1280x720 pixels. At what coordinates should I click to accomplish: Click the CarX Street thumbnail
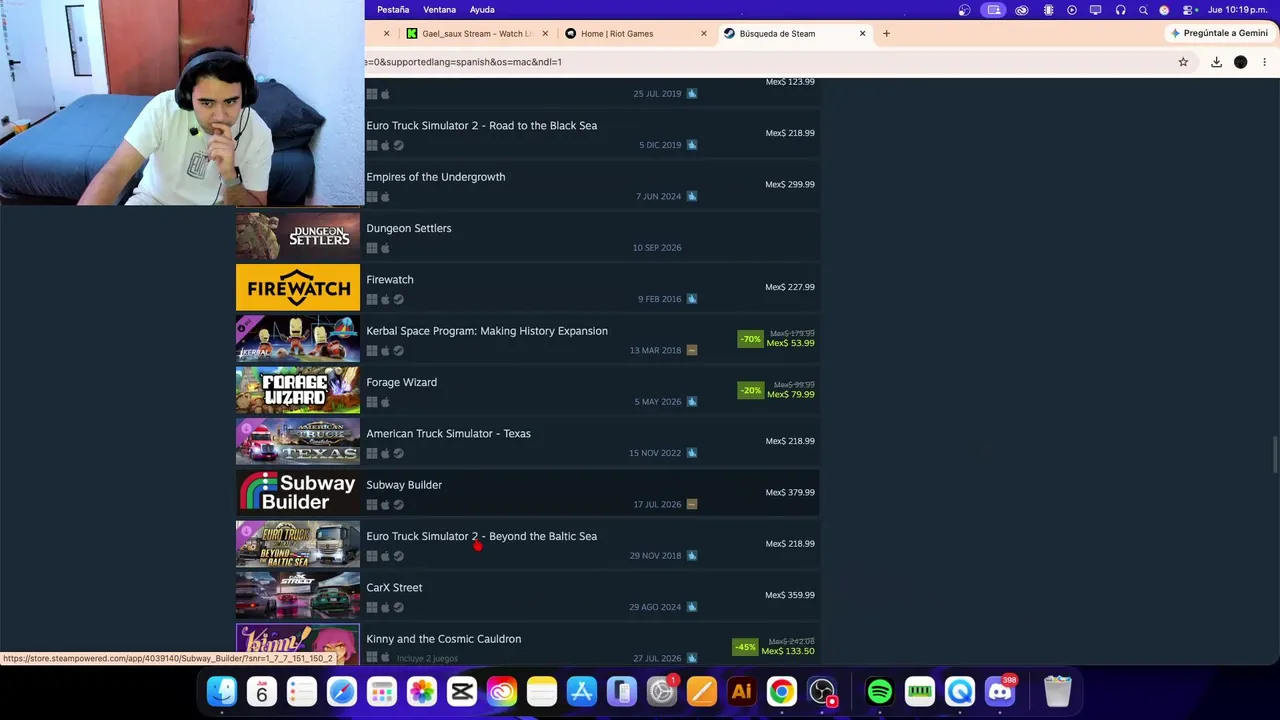[x=298, y=595]
